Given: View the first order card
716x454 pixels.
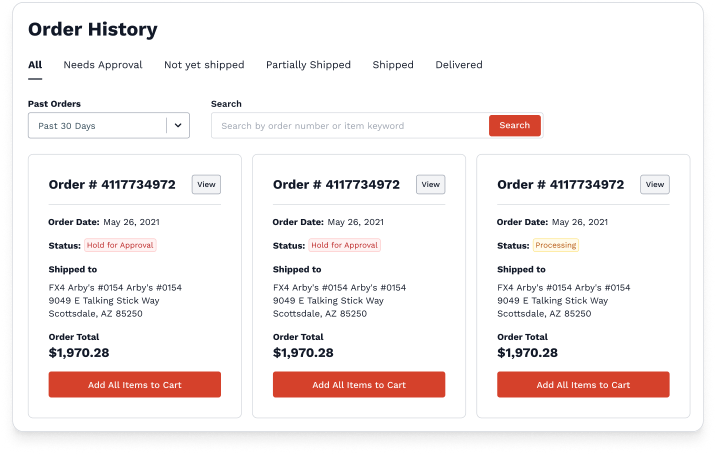Looking at the screenshot, I should [206, 184].
